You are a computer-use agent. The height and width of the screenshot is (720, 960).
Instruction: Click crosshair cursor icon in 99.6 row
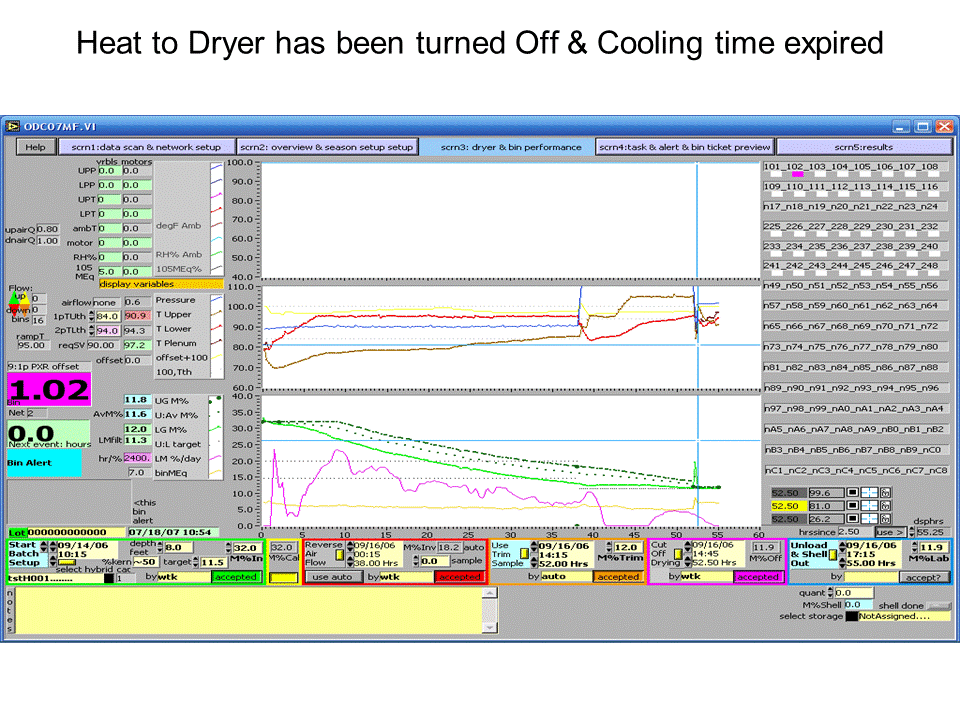(869, 492)
